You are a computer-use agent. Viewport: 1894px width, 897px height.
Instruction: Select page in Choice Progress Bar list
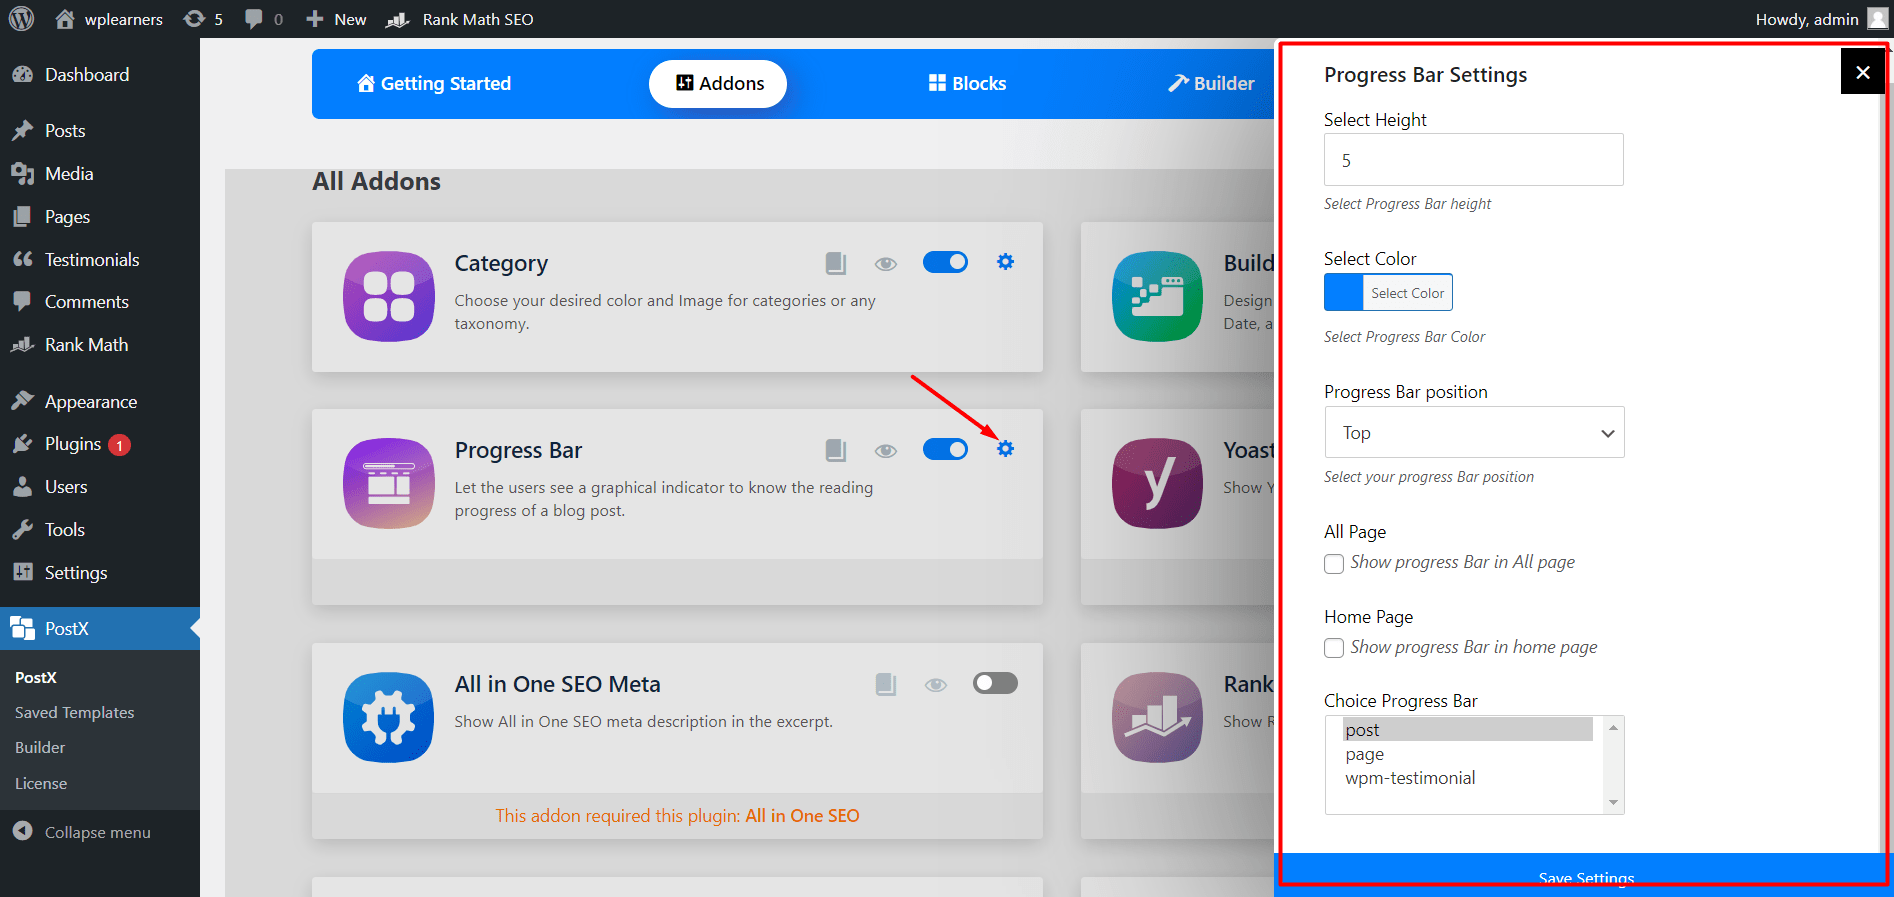coord(1365,754)
